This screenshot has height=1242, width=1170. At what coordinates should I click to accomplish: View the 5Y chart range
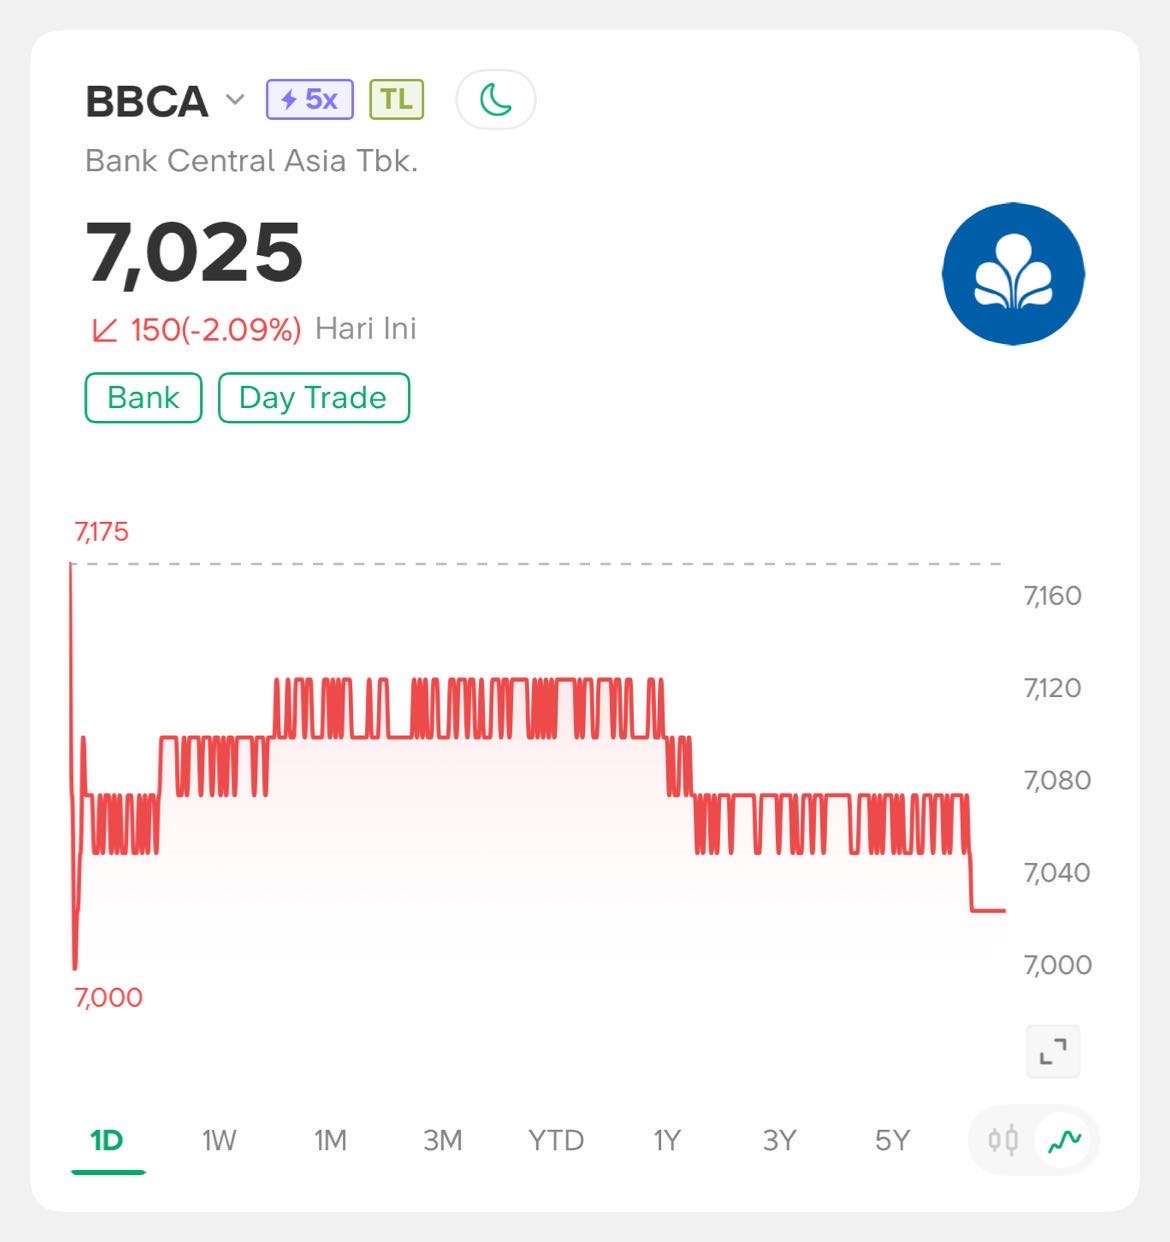(x=892, y=1140)
